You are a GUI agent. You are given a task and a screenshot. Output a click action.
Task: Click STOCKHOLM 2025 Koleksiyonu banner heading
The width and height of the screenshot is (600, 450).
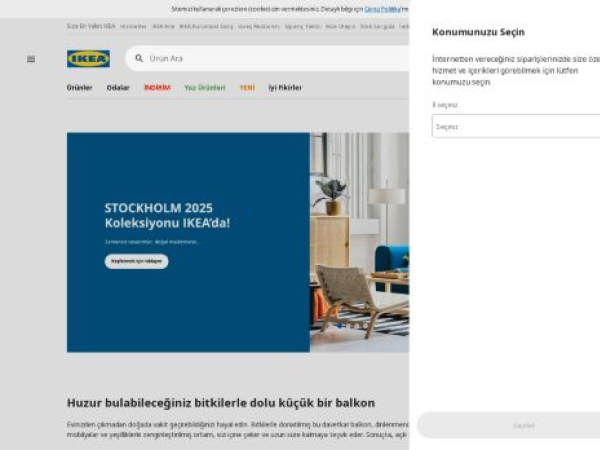coord(167,215)
